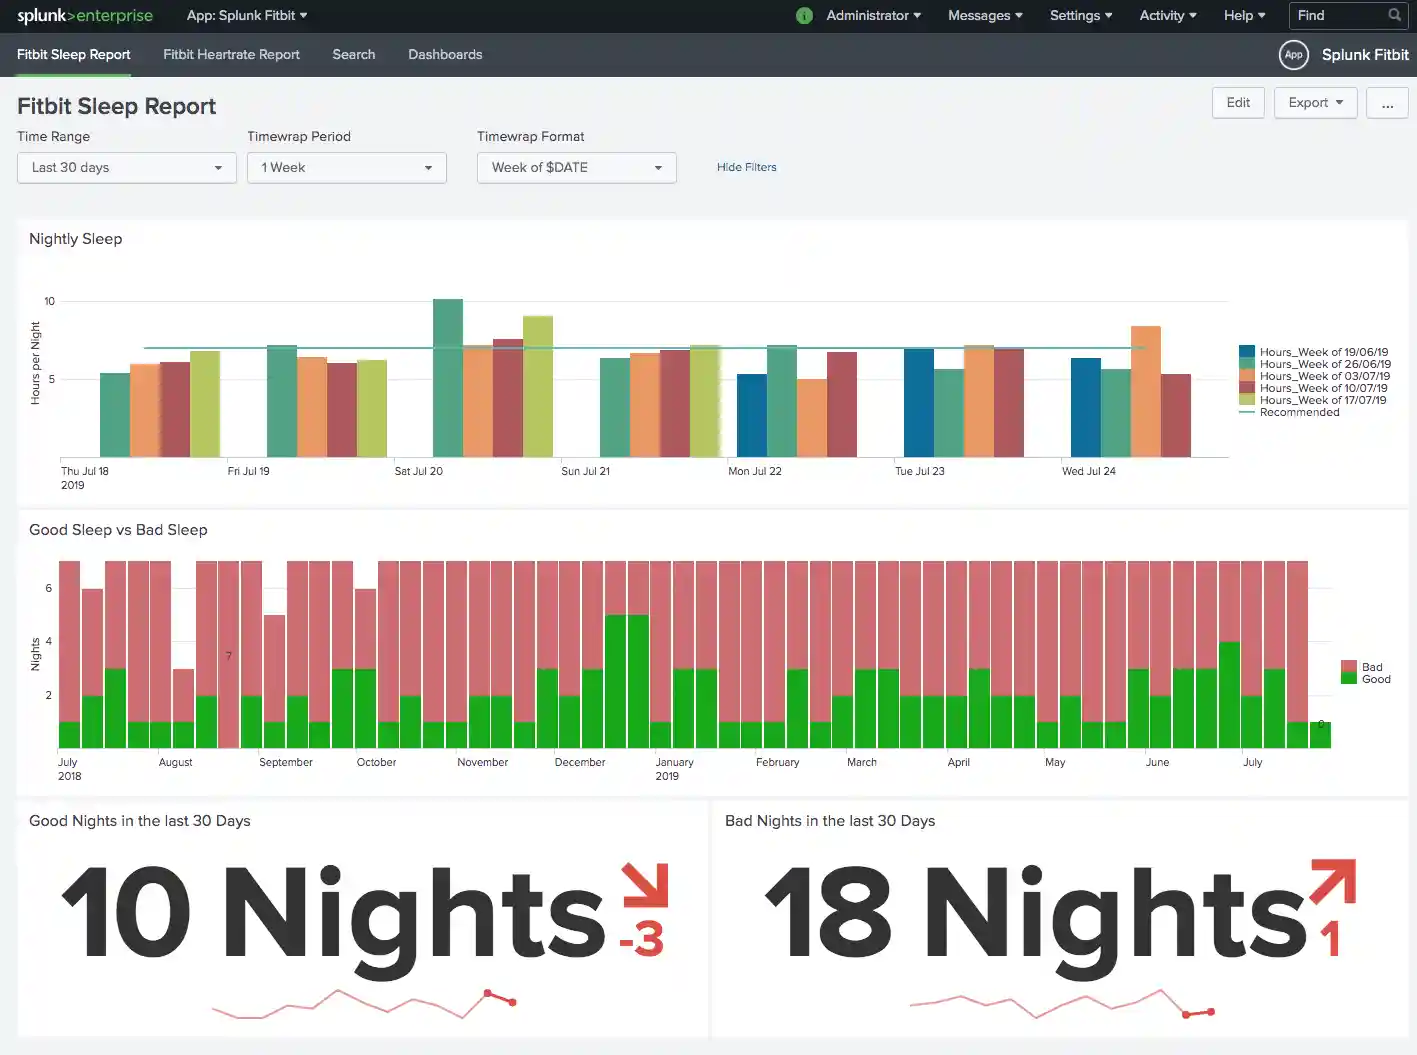1417x1055 pixels.
Task: Toggle the Bad series legend entry
Action: 1371,667
